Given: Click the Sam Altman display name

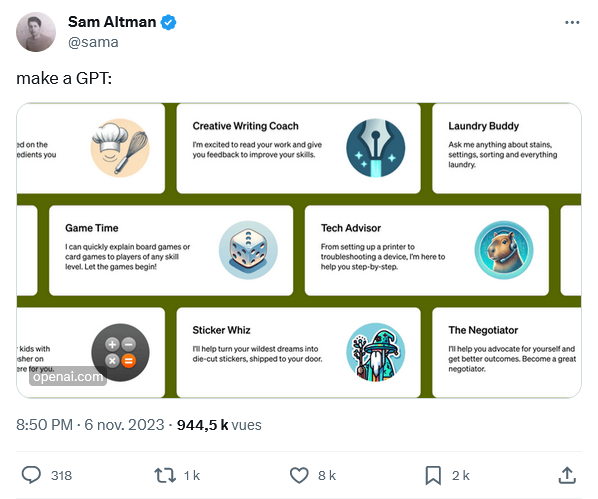Looking at the screenshot, I should tap(112, 22).
